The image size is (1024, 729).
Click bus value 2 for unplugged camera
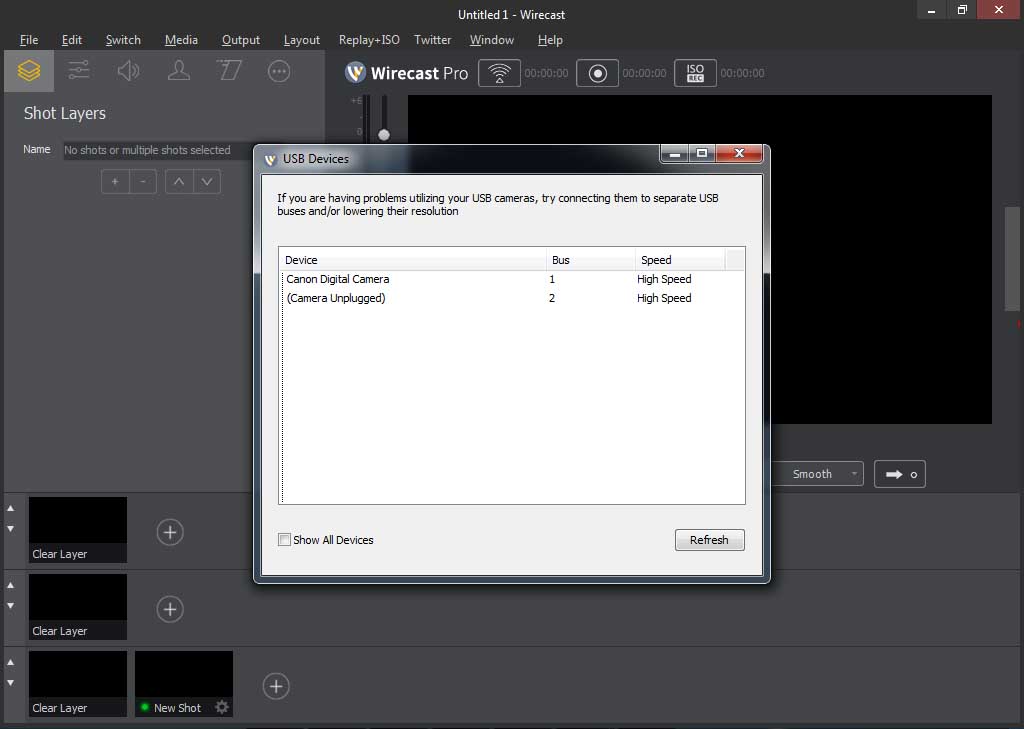pos(552,299)
